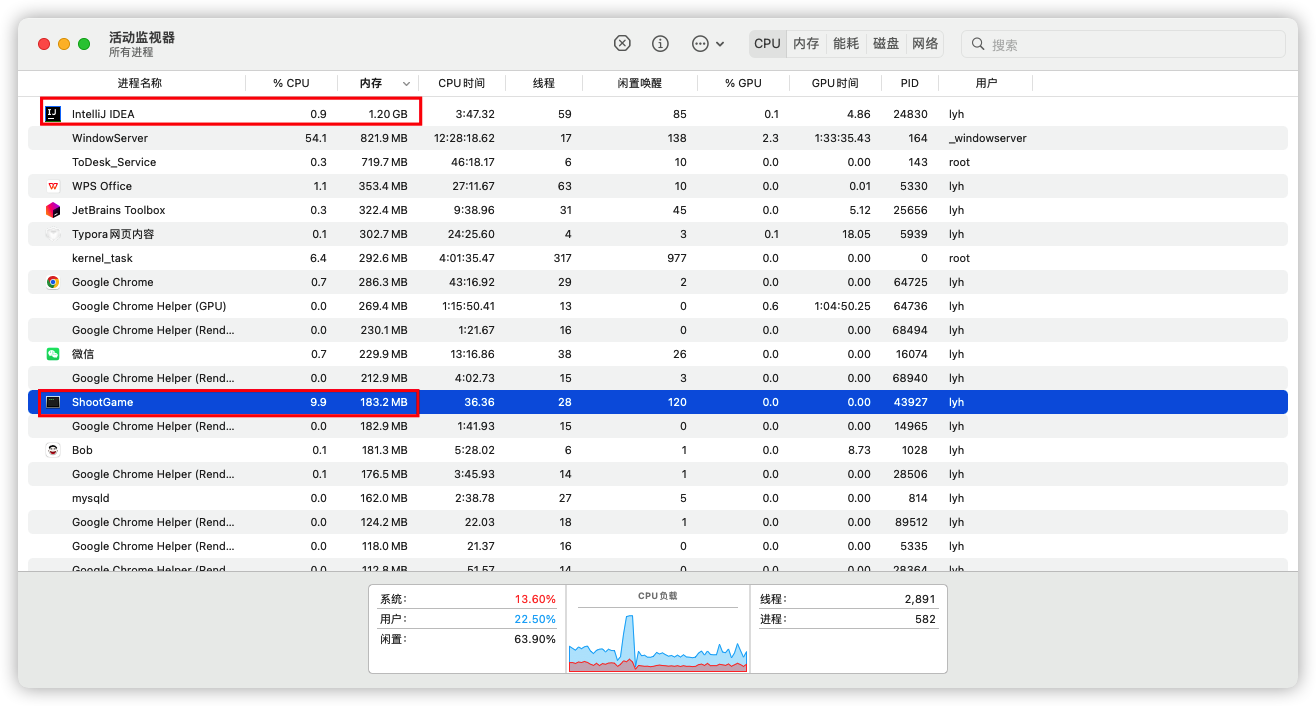The image size is (1316, 706).
Task: Open the ellipsis more-actions menu
Action: 707,44
